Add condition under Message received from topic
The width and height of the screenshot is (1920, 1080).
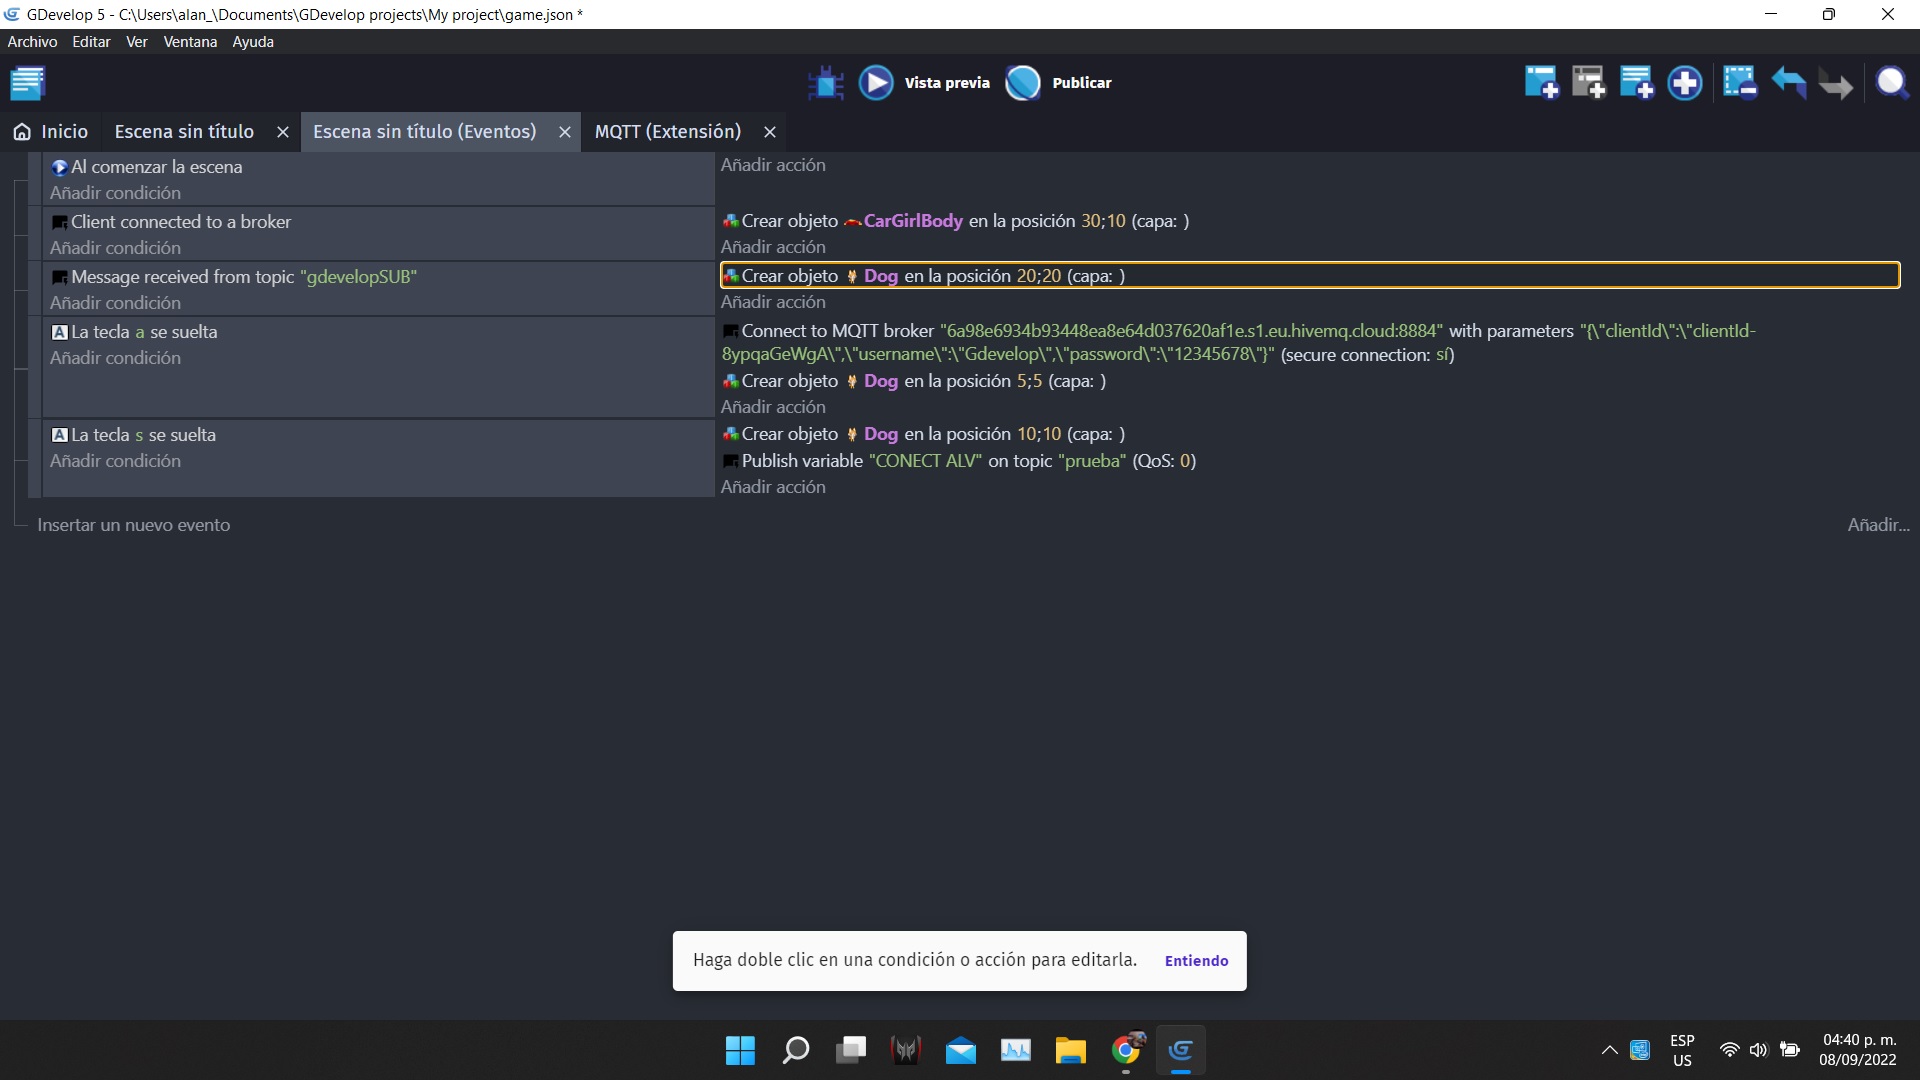tap(116, 303)
